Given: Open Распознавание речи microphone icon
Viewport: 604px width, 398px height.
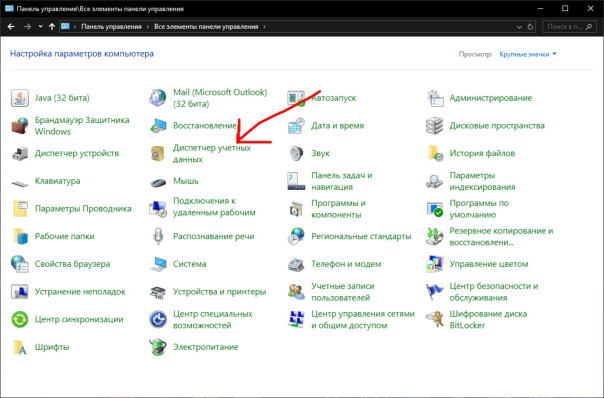Looking at the screenshot, I should (158, 236).
